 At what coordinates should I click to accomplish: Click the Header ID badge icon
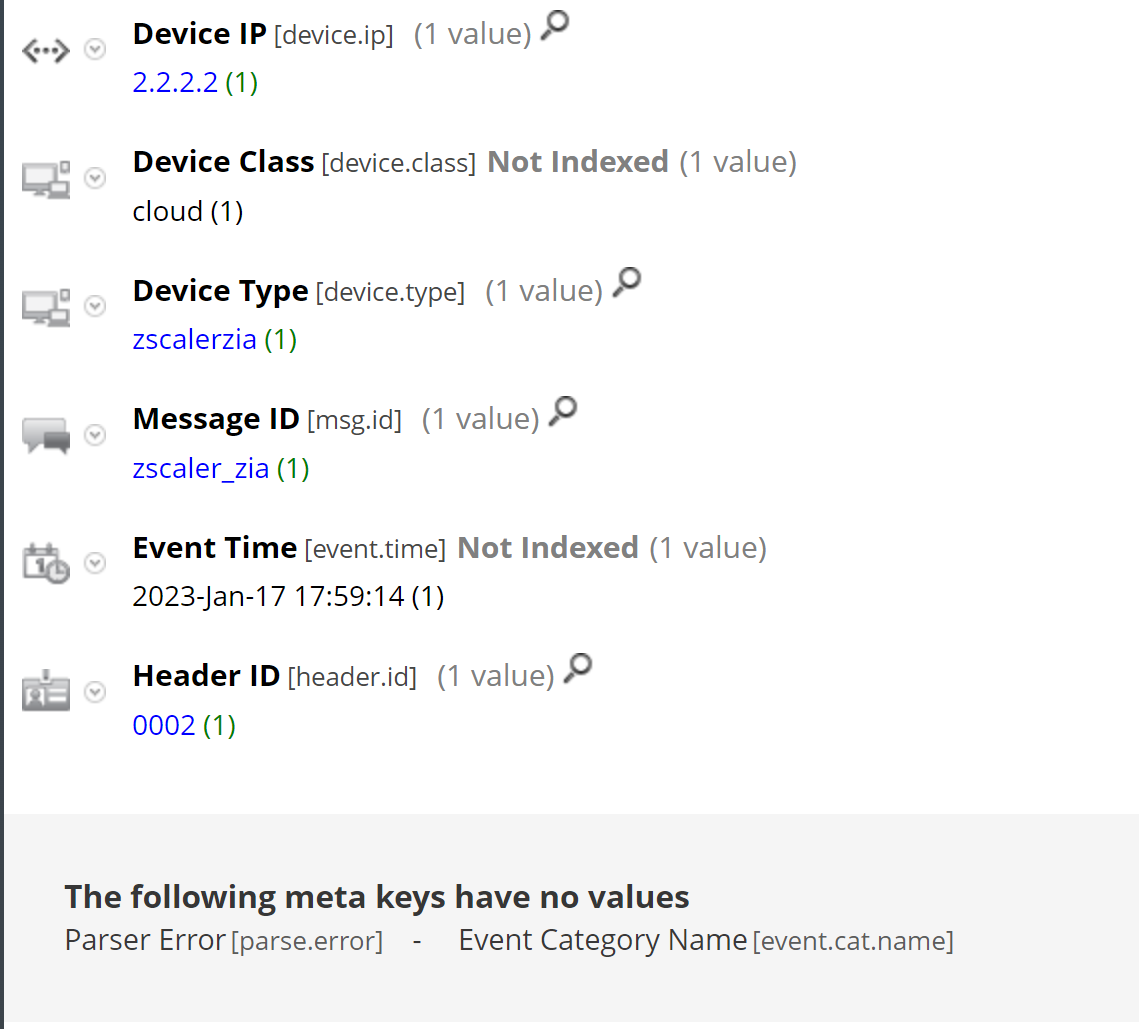(46, 692)
